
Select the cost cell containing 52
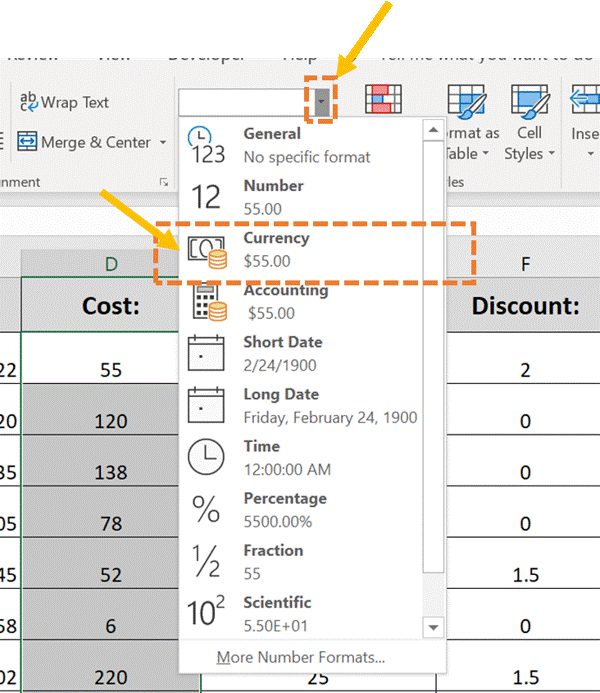click(x=100, y=564)
